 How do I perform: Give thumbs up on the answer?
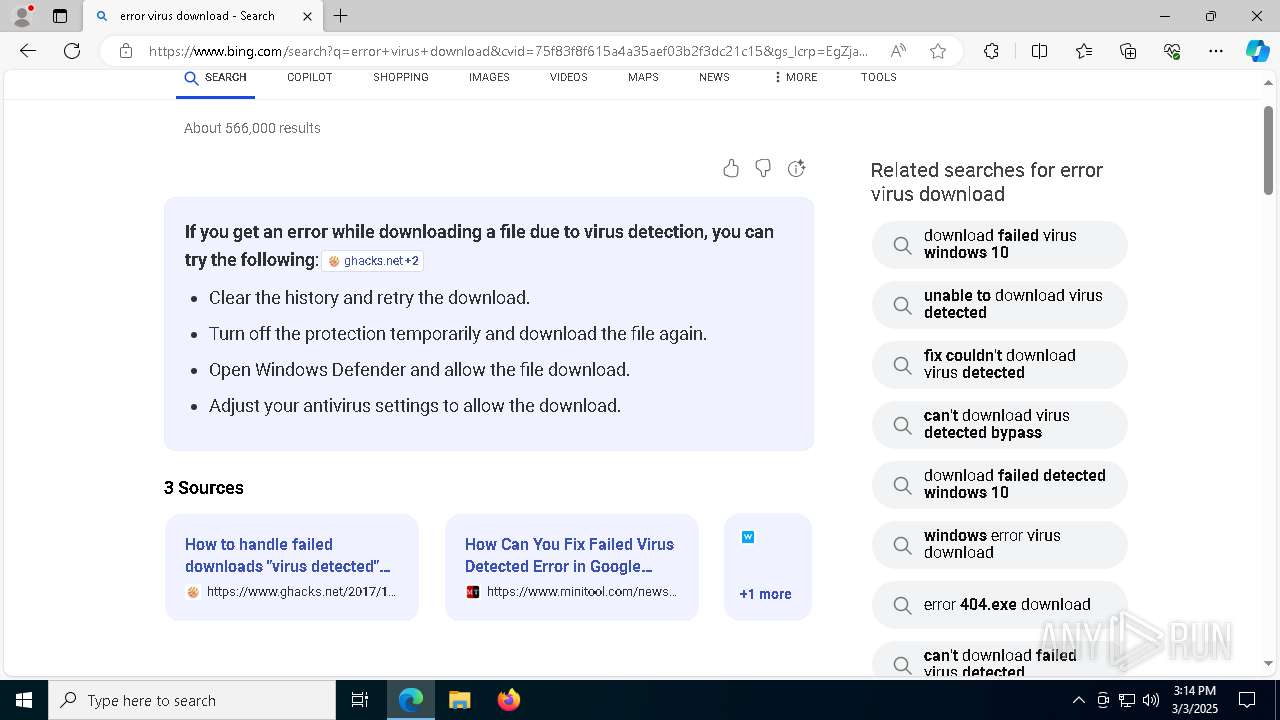pyautogui.click(x=731, y=168)
